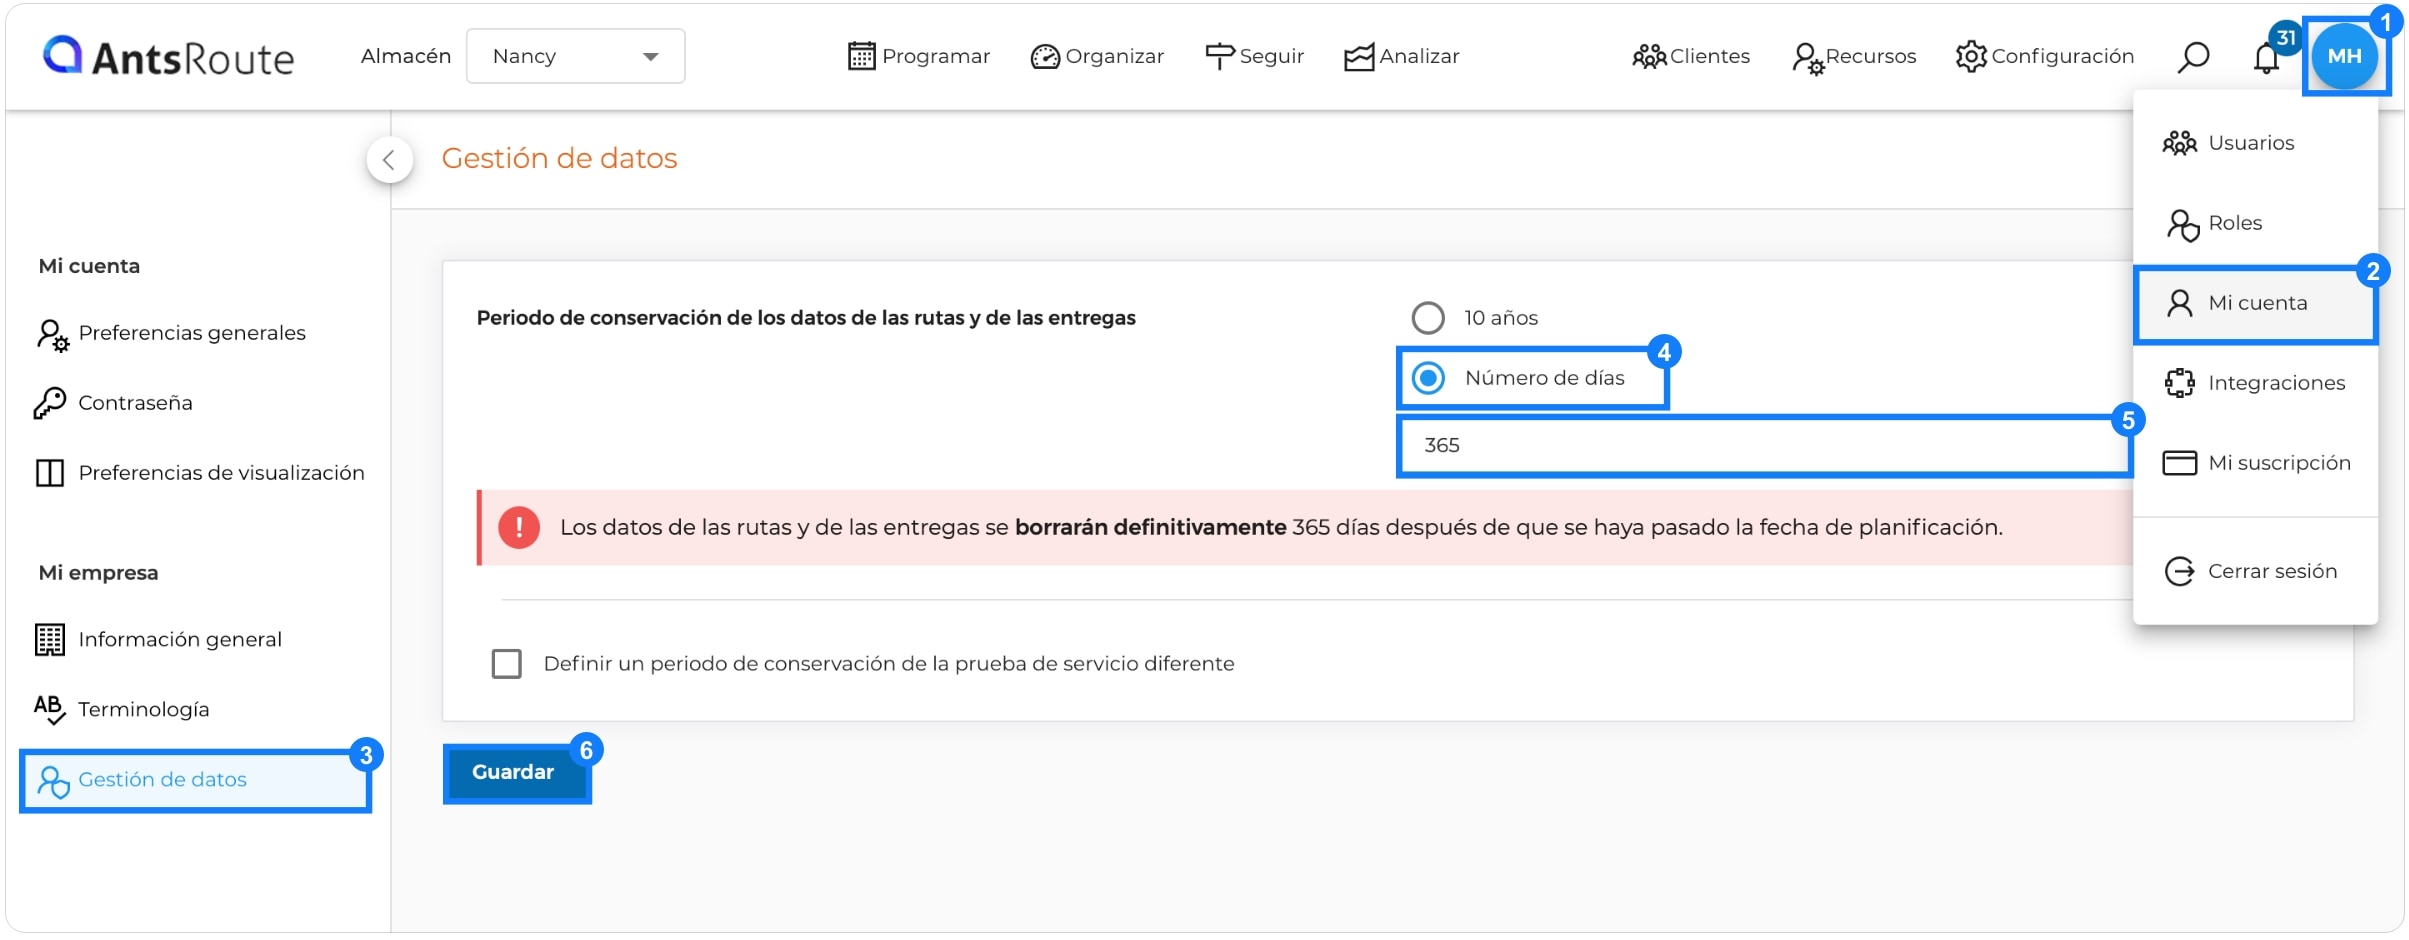2409x940 pixels.
Task: Click the Terminología AB check icon
Action: (x=50, y=709)
